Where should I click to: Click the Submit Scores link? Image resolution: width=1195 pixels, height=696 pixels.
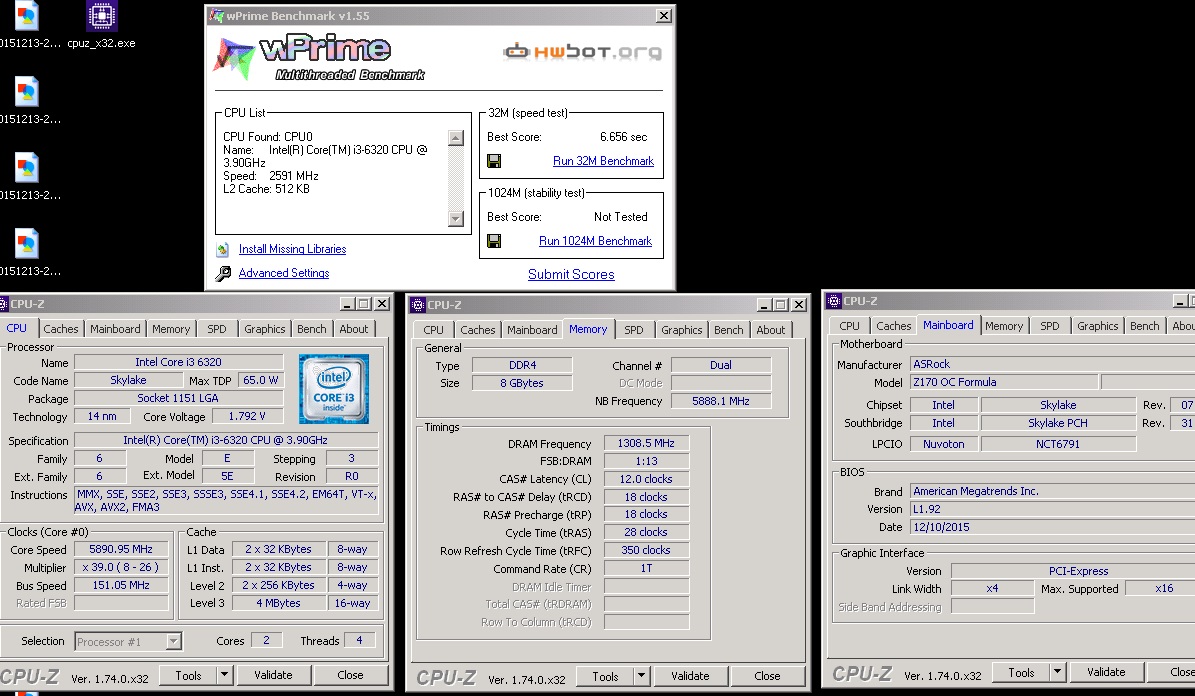pos(571,274)
